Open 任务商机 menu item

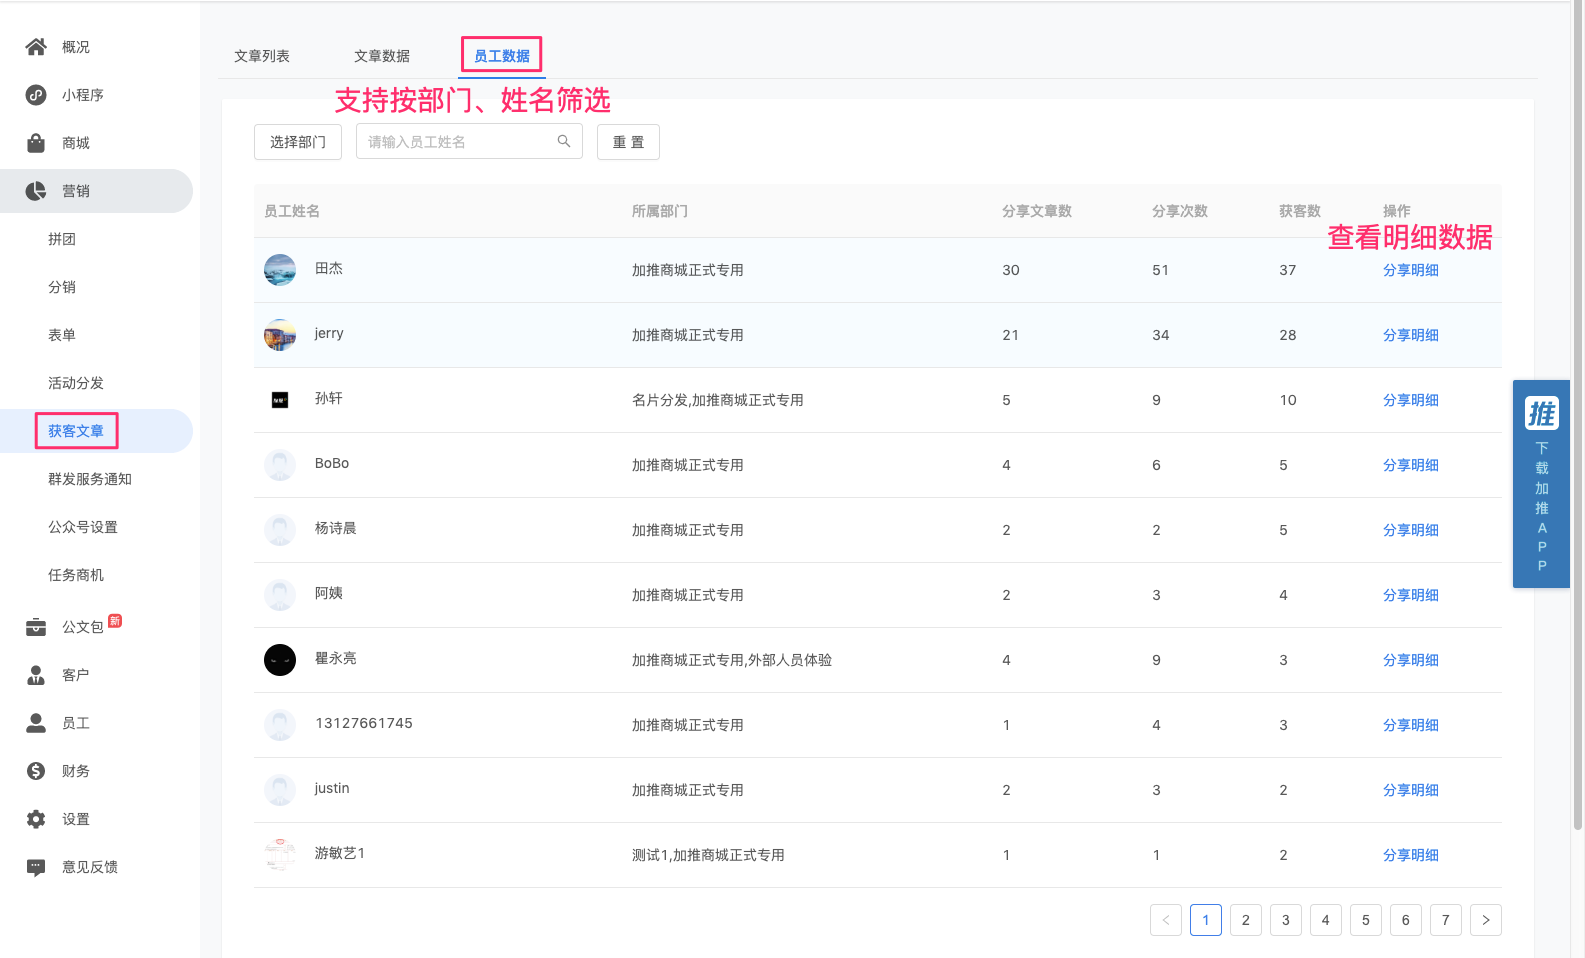click(76, 575)
